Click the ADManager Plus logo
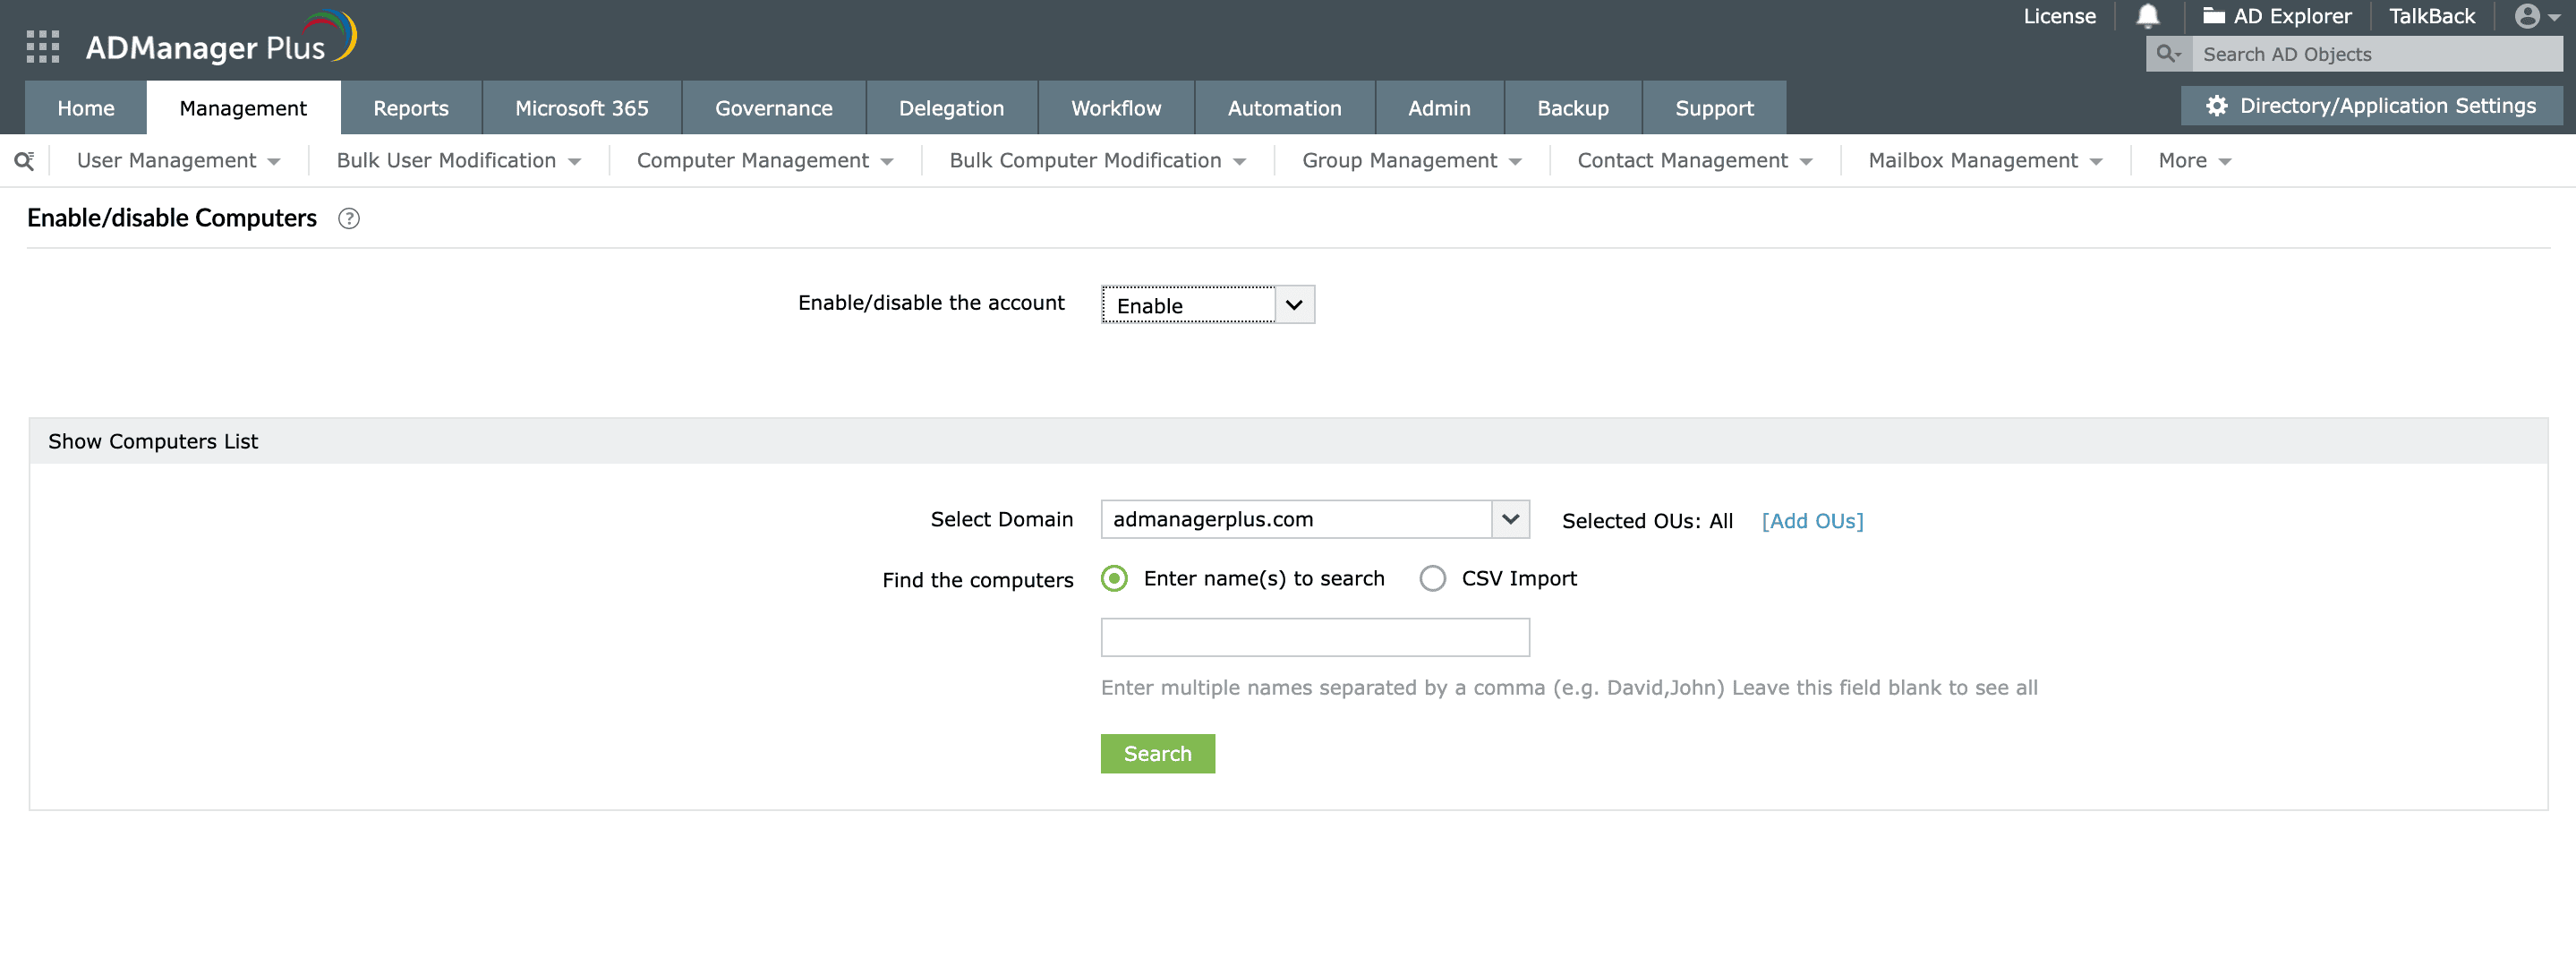2576x974 pixels. pyautogui.click(x=216, y=36)
